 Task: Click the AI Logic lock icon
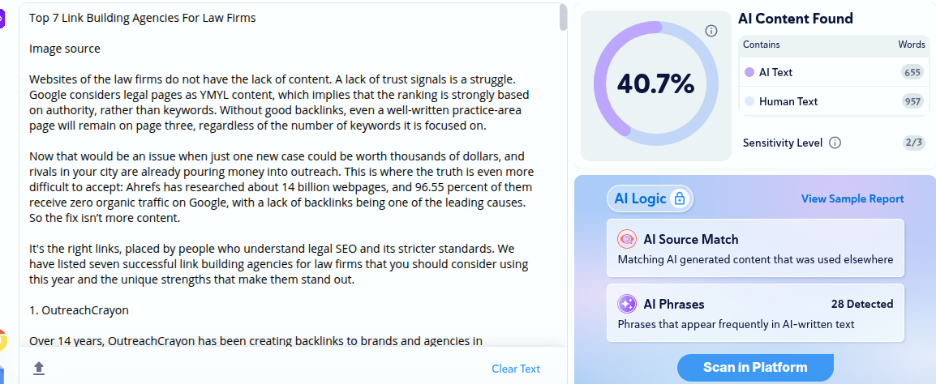pos(679,199)
